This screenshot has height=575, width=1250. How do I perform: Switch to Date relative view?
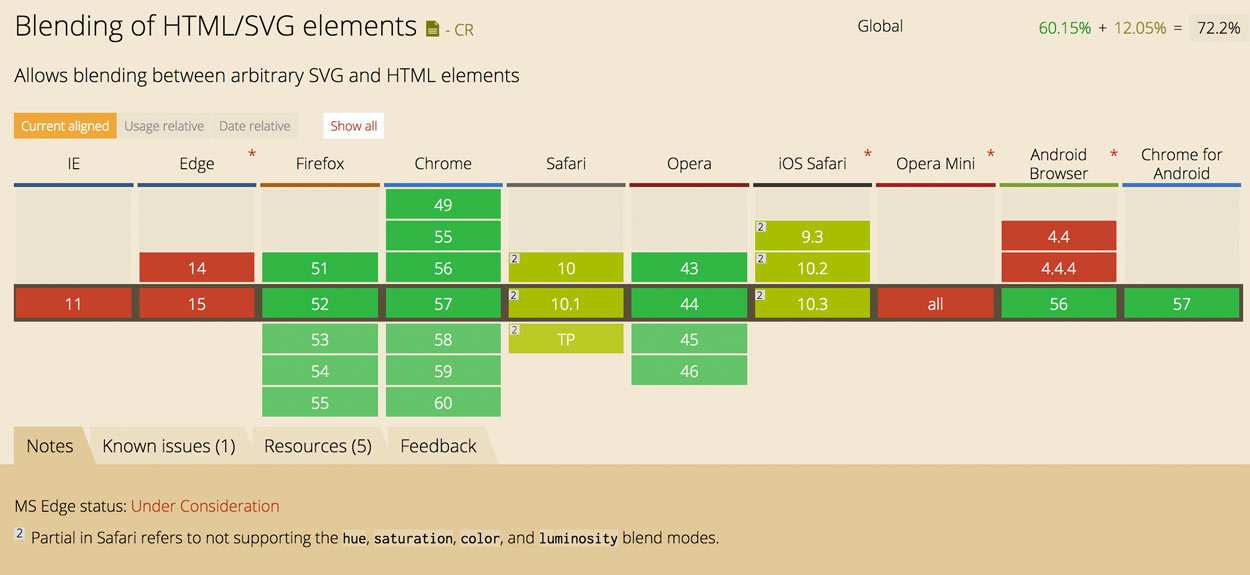(x=254, y=126)
